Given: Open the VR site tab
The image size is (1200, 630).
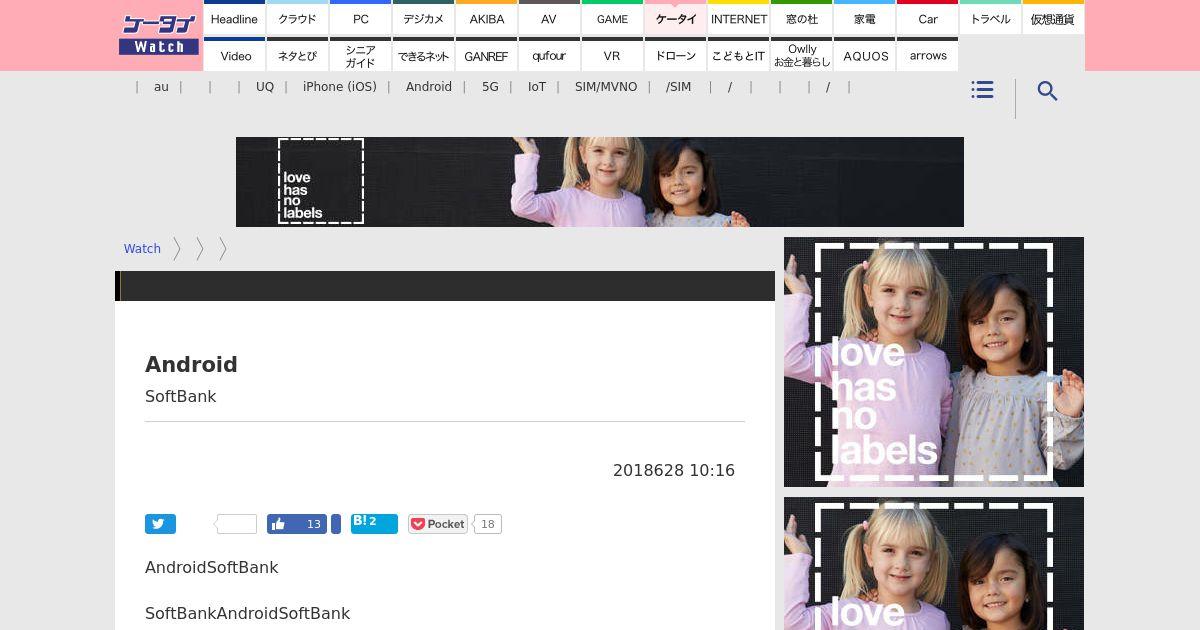Looking at the screenshot, I should coord(612,55).
